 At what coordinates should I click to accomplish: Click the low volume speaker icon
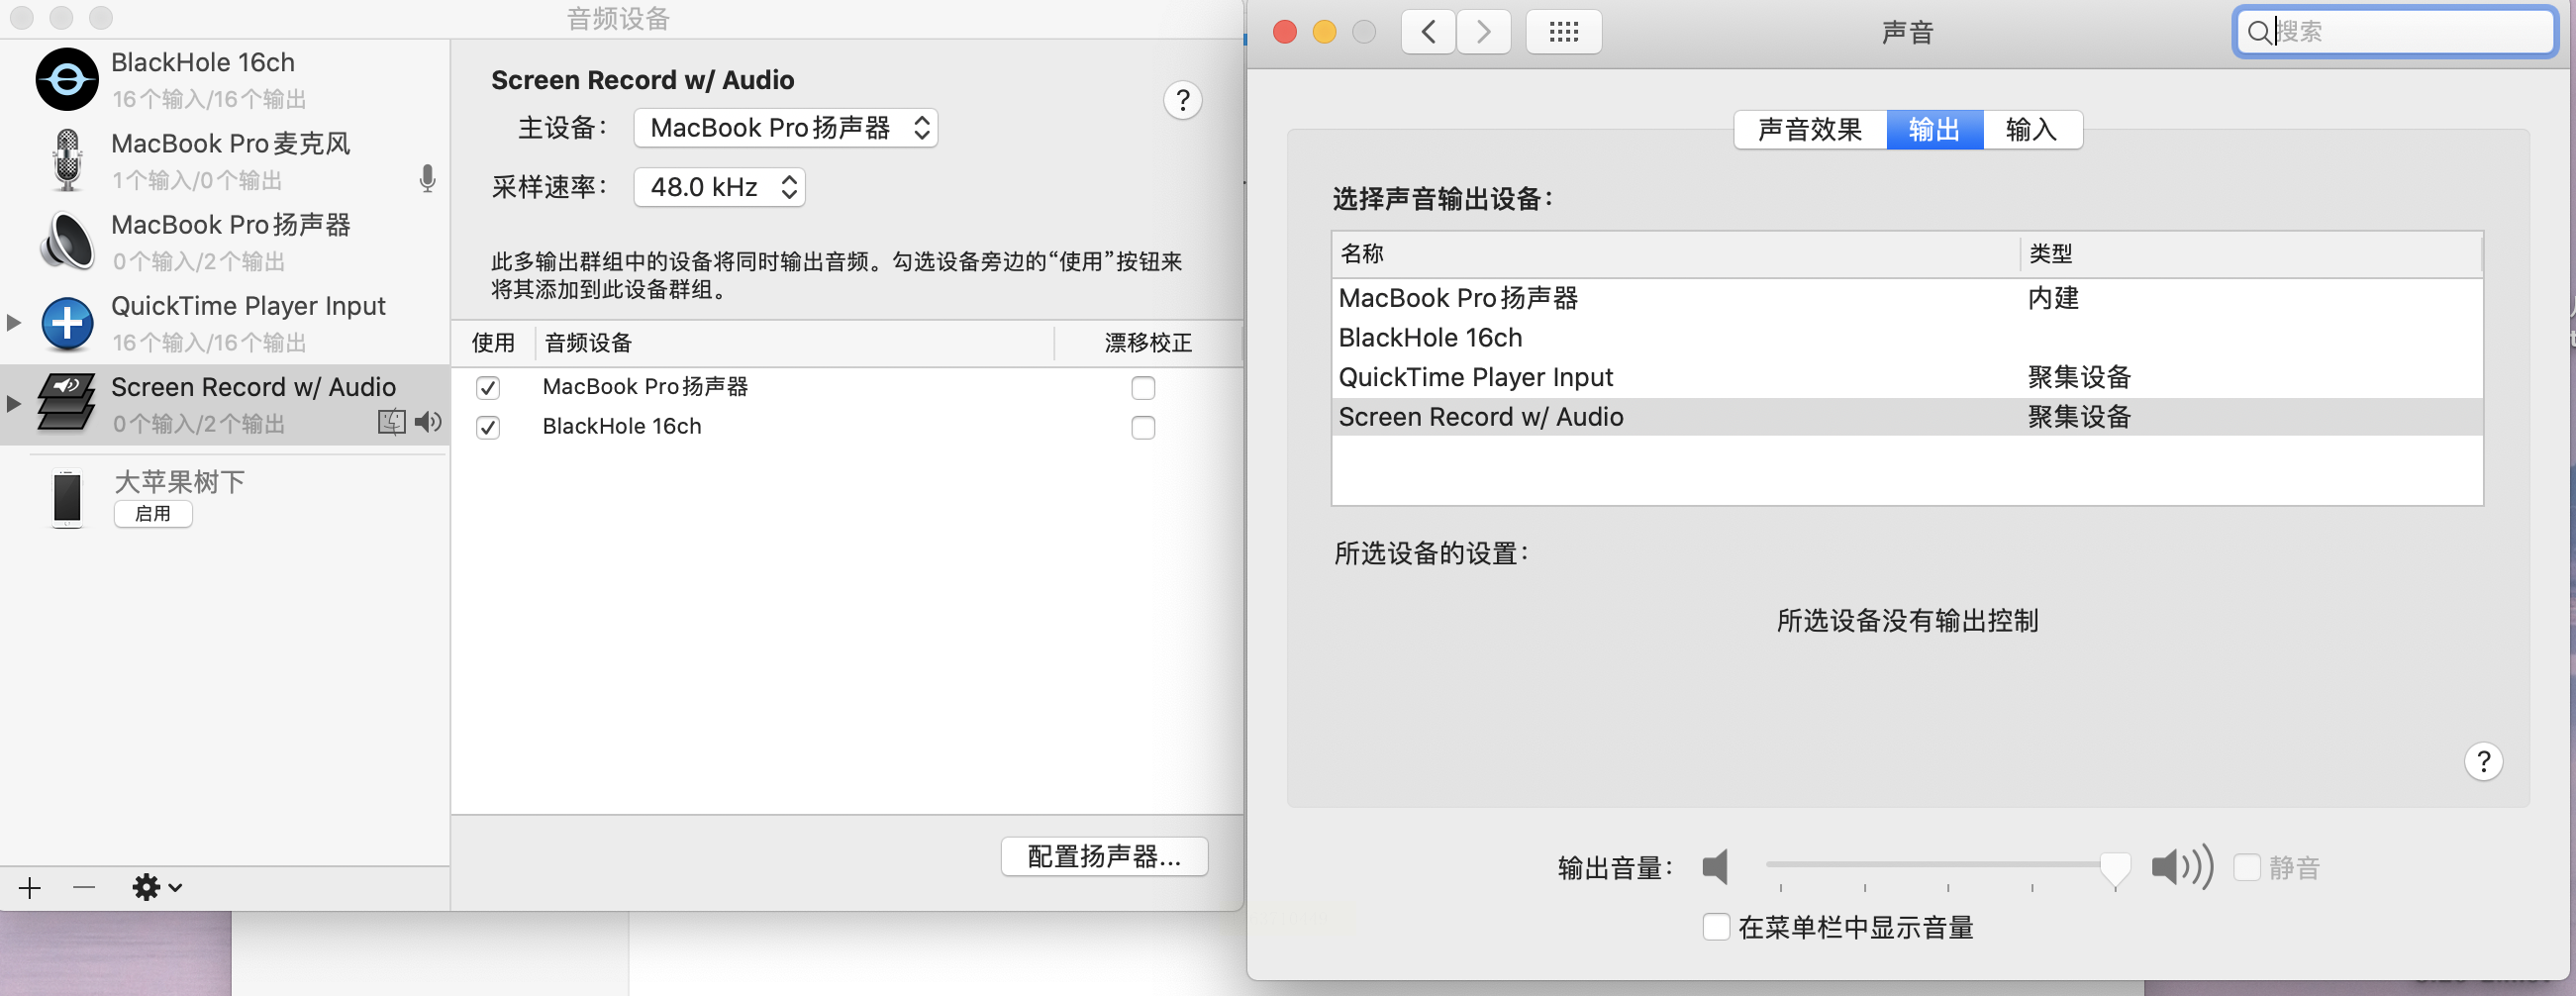tap(1716, 867)
